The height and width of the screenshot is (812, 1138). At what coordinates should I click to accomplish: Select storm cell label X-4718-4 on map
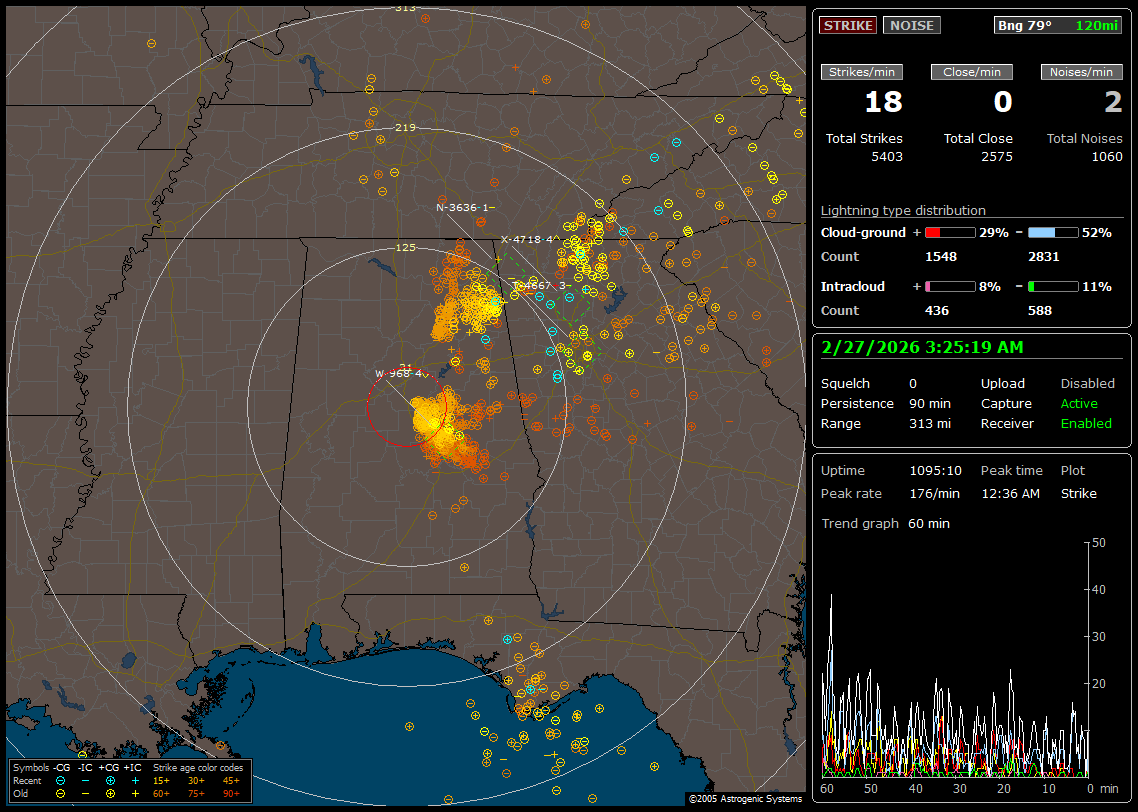[530, 240]
